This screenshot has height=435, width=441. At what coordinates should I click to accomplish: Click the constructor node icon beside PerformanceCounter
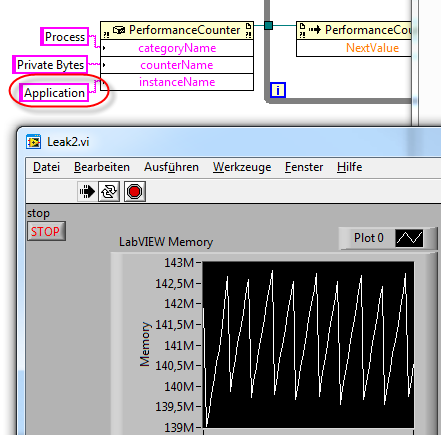click(x=119, y=30)
